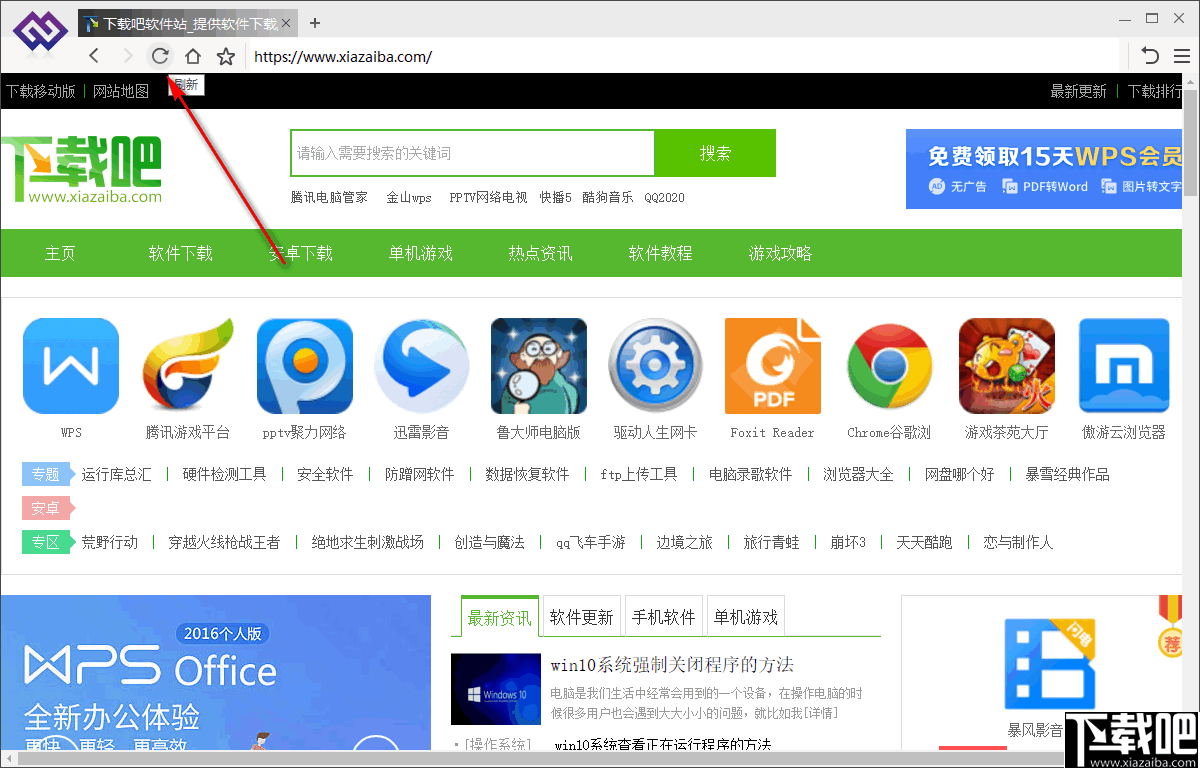Image resolution: width=1200 pixels, height=768 pixels.
Task: Click the 专题 category label
Action: (x=46, y=474)
